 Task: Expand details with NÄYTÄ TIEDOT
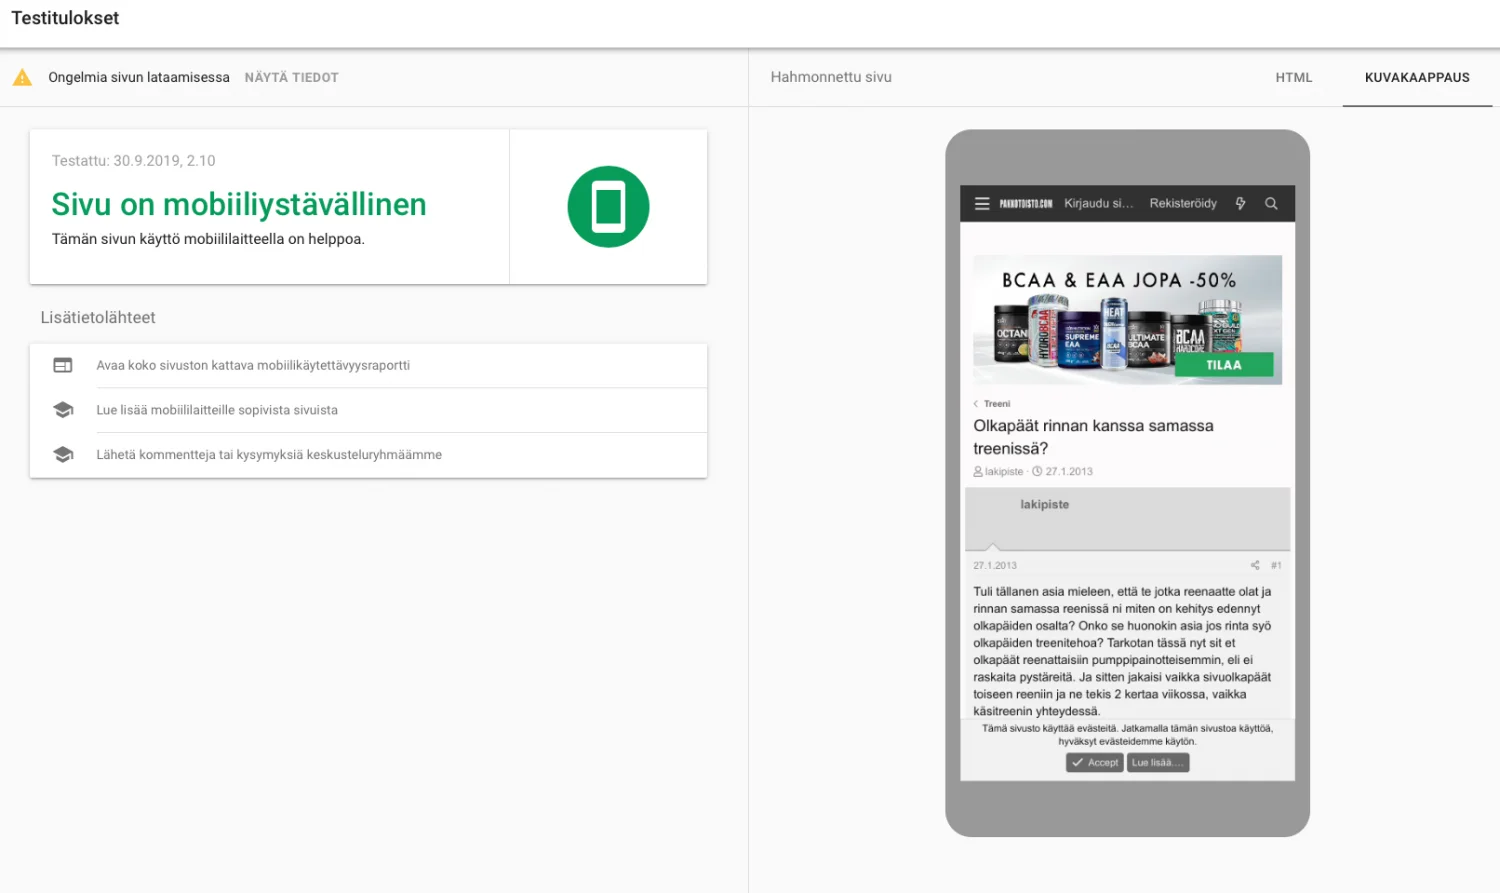291,78
